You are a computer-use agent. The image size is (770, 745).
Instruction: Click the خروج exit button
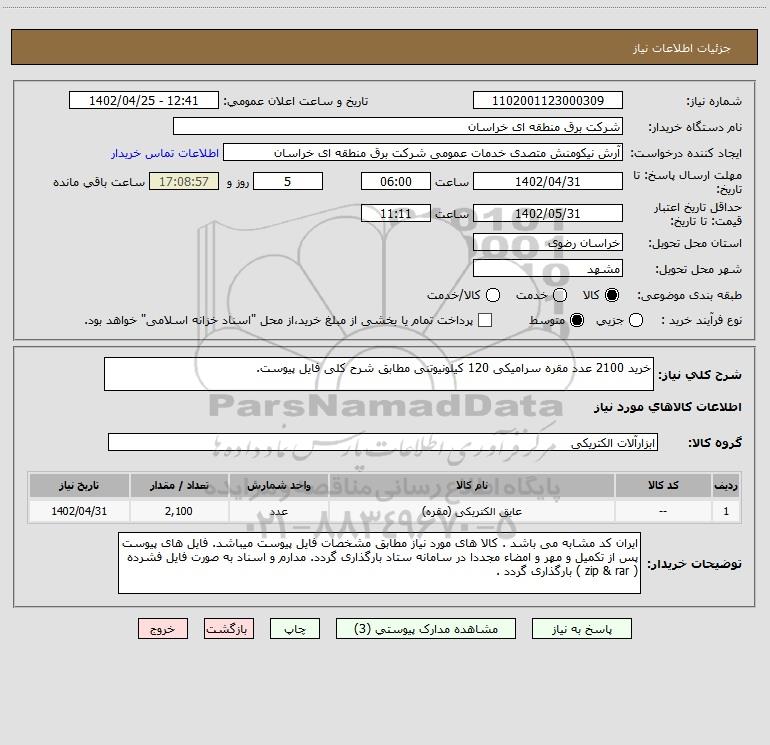[163, 629]
